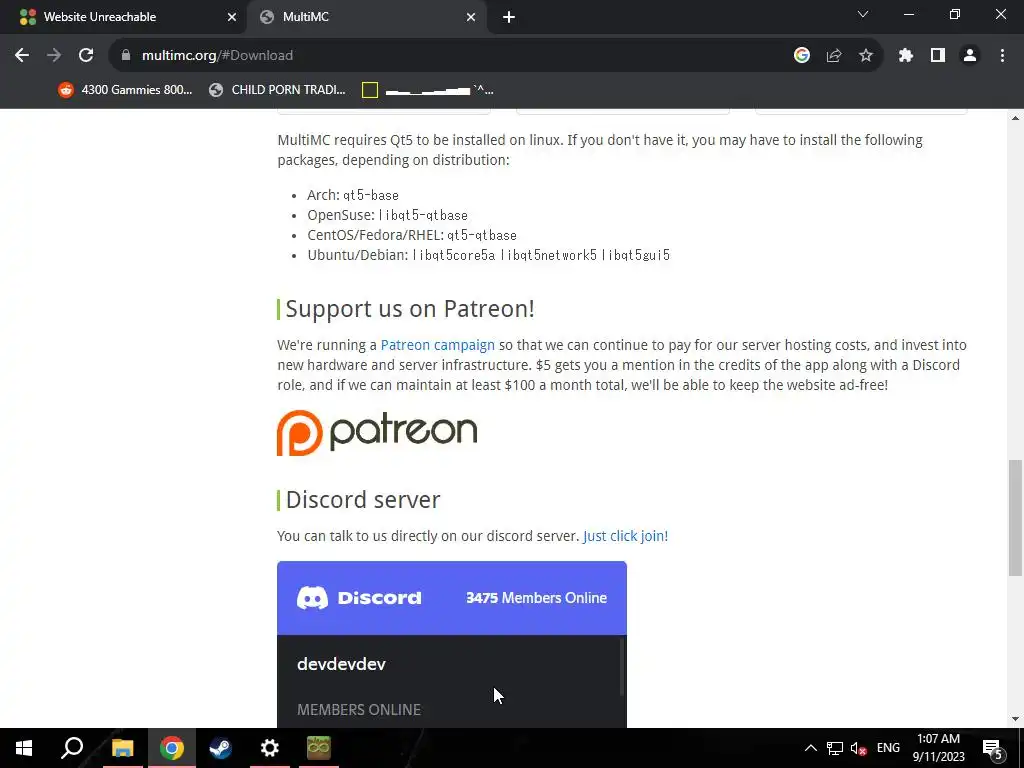This screenshot has width=1024, height=768.
Task: Click the Google icon in address bar
Action: coord(801,56)
